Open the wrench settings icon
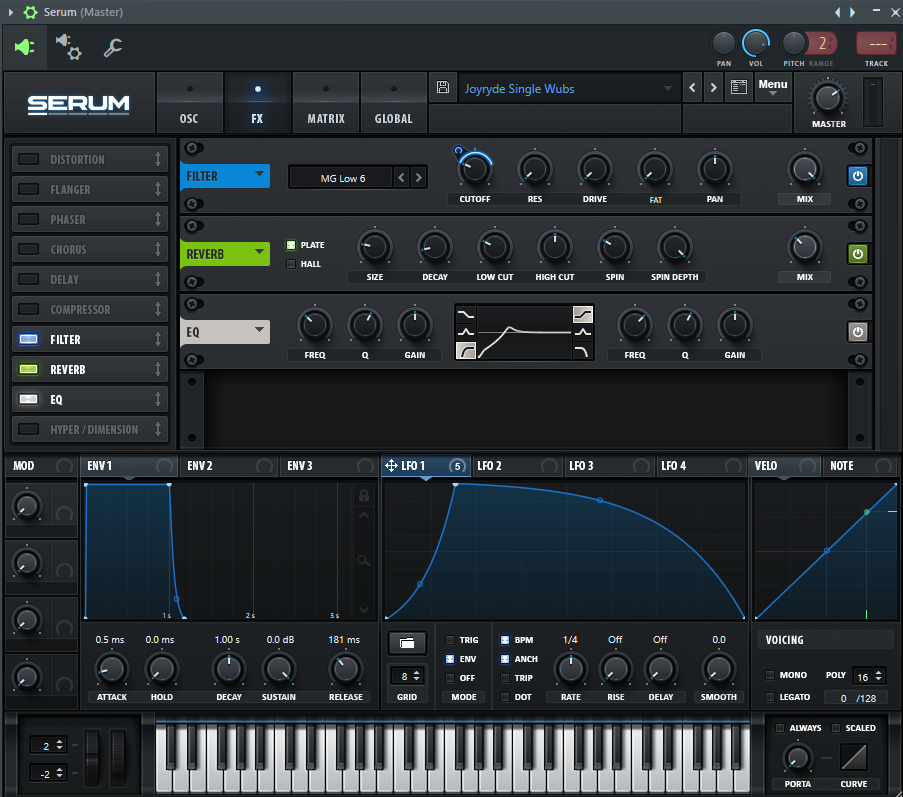The image size is (903, 797). click(x=113, y=48)
